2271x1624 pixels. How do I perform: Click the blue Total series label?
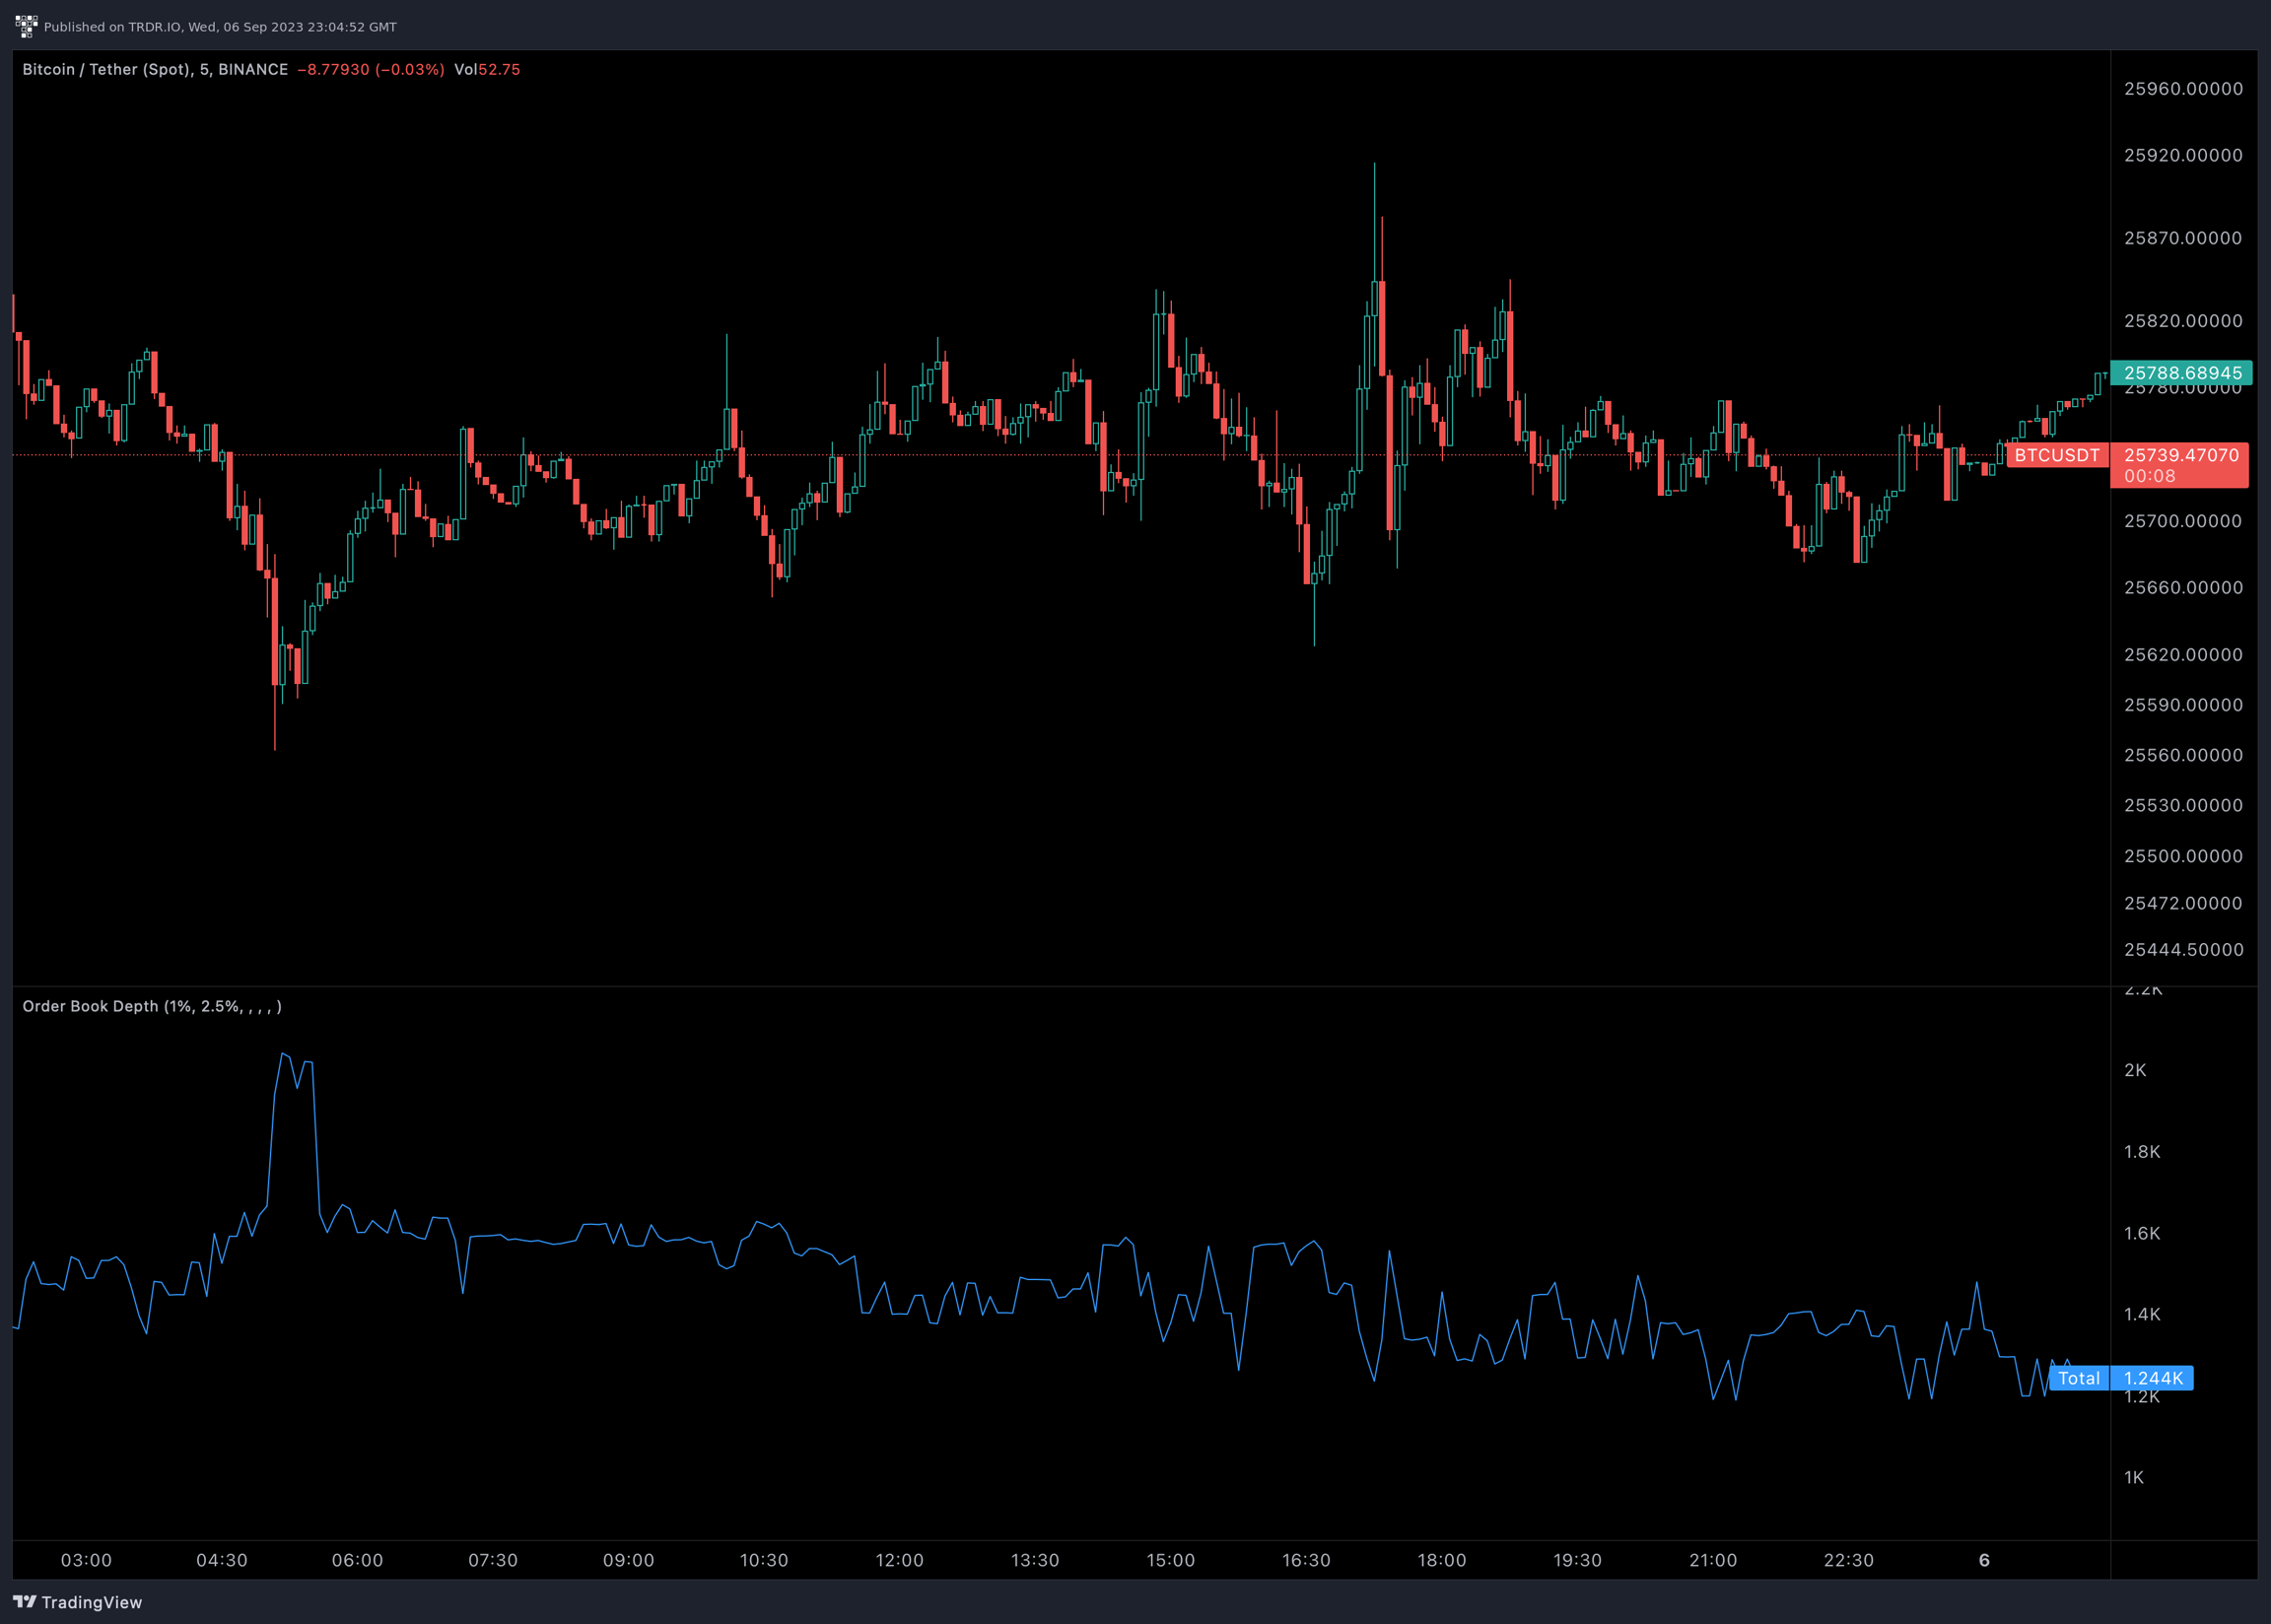(2078, 1378)
